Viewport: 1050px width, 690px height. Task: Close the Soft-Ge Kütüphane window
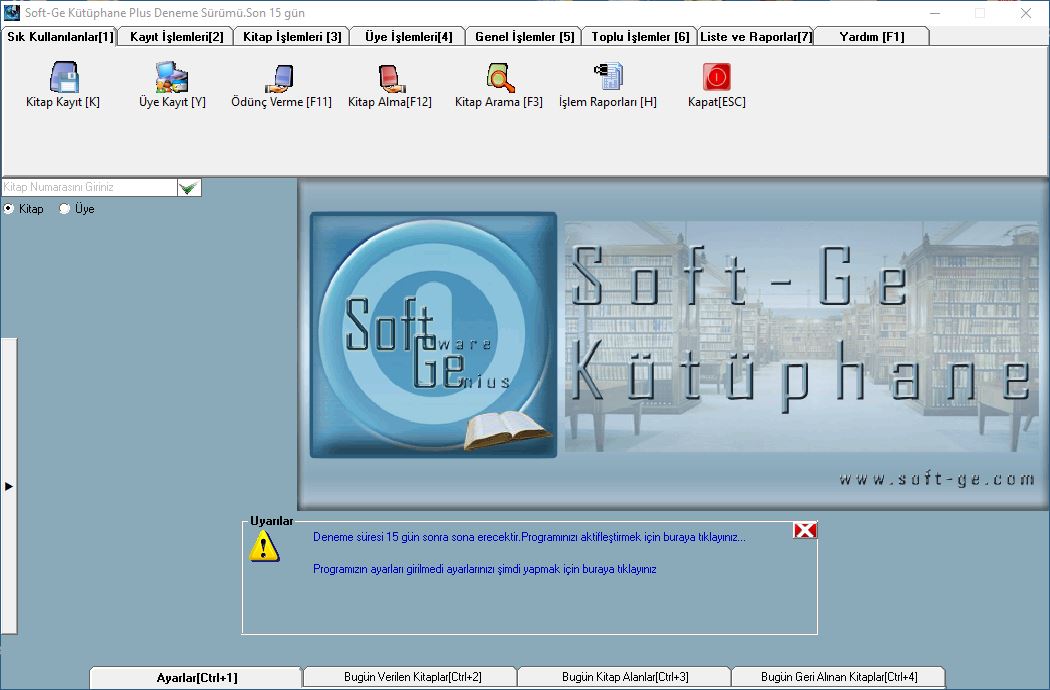1026,13
